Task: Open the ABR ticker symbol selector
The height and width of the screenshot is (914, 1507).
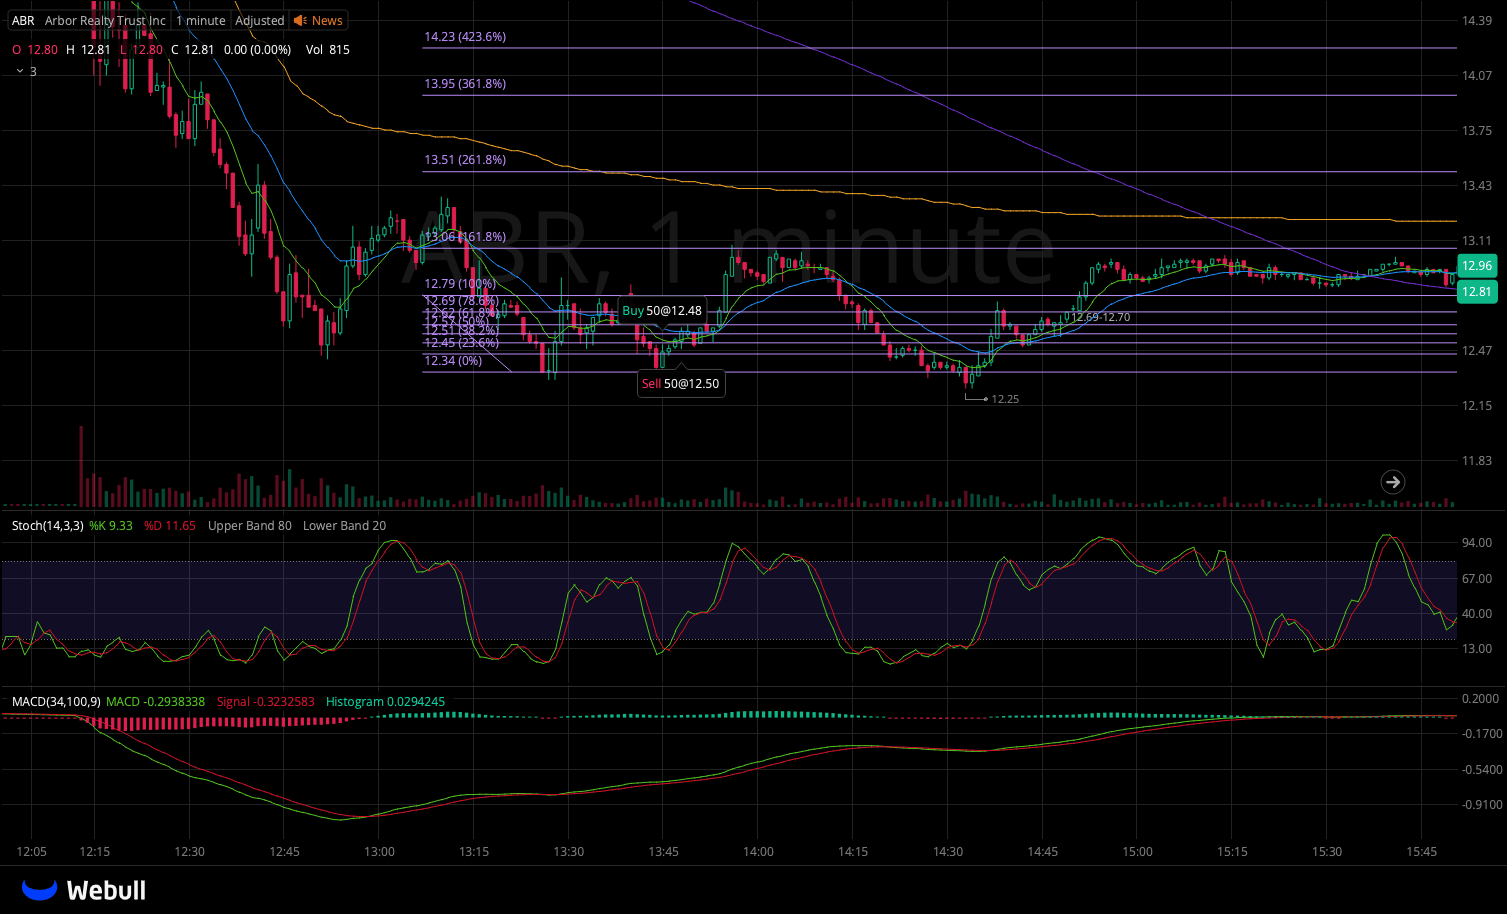Action: coord(23,20)
